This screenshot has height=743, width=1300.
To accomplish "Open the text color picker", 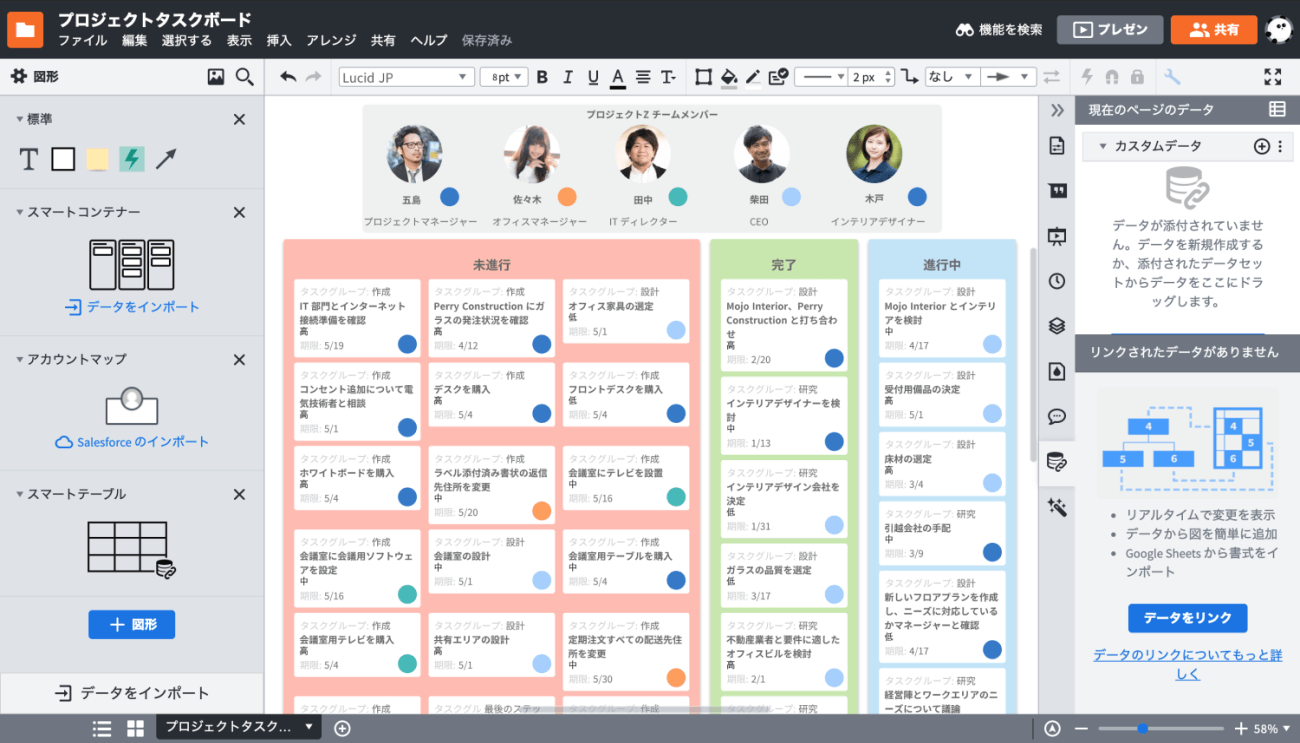I will 618,77.
